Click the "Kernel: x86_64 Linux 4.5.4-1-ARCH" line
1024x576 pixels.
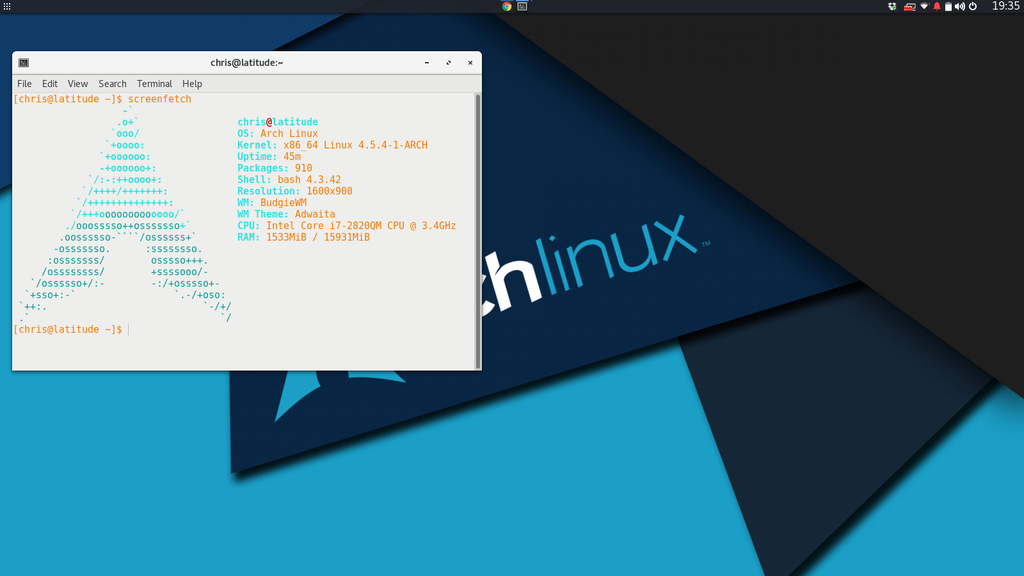point(332,145)
